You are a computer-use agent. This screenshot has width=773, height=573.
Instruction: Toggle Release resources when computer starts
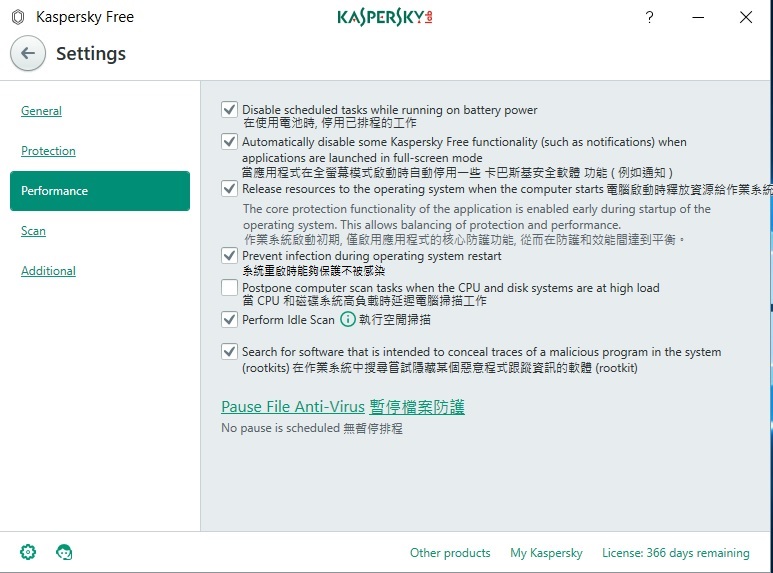pos(229,189)
